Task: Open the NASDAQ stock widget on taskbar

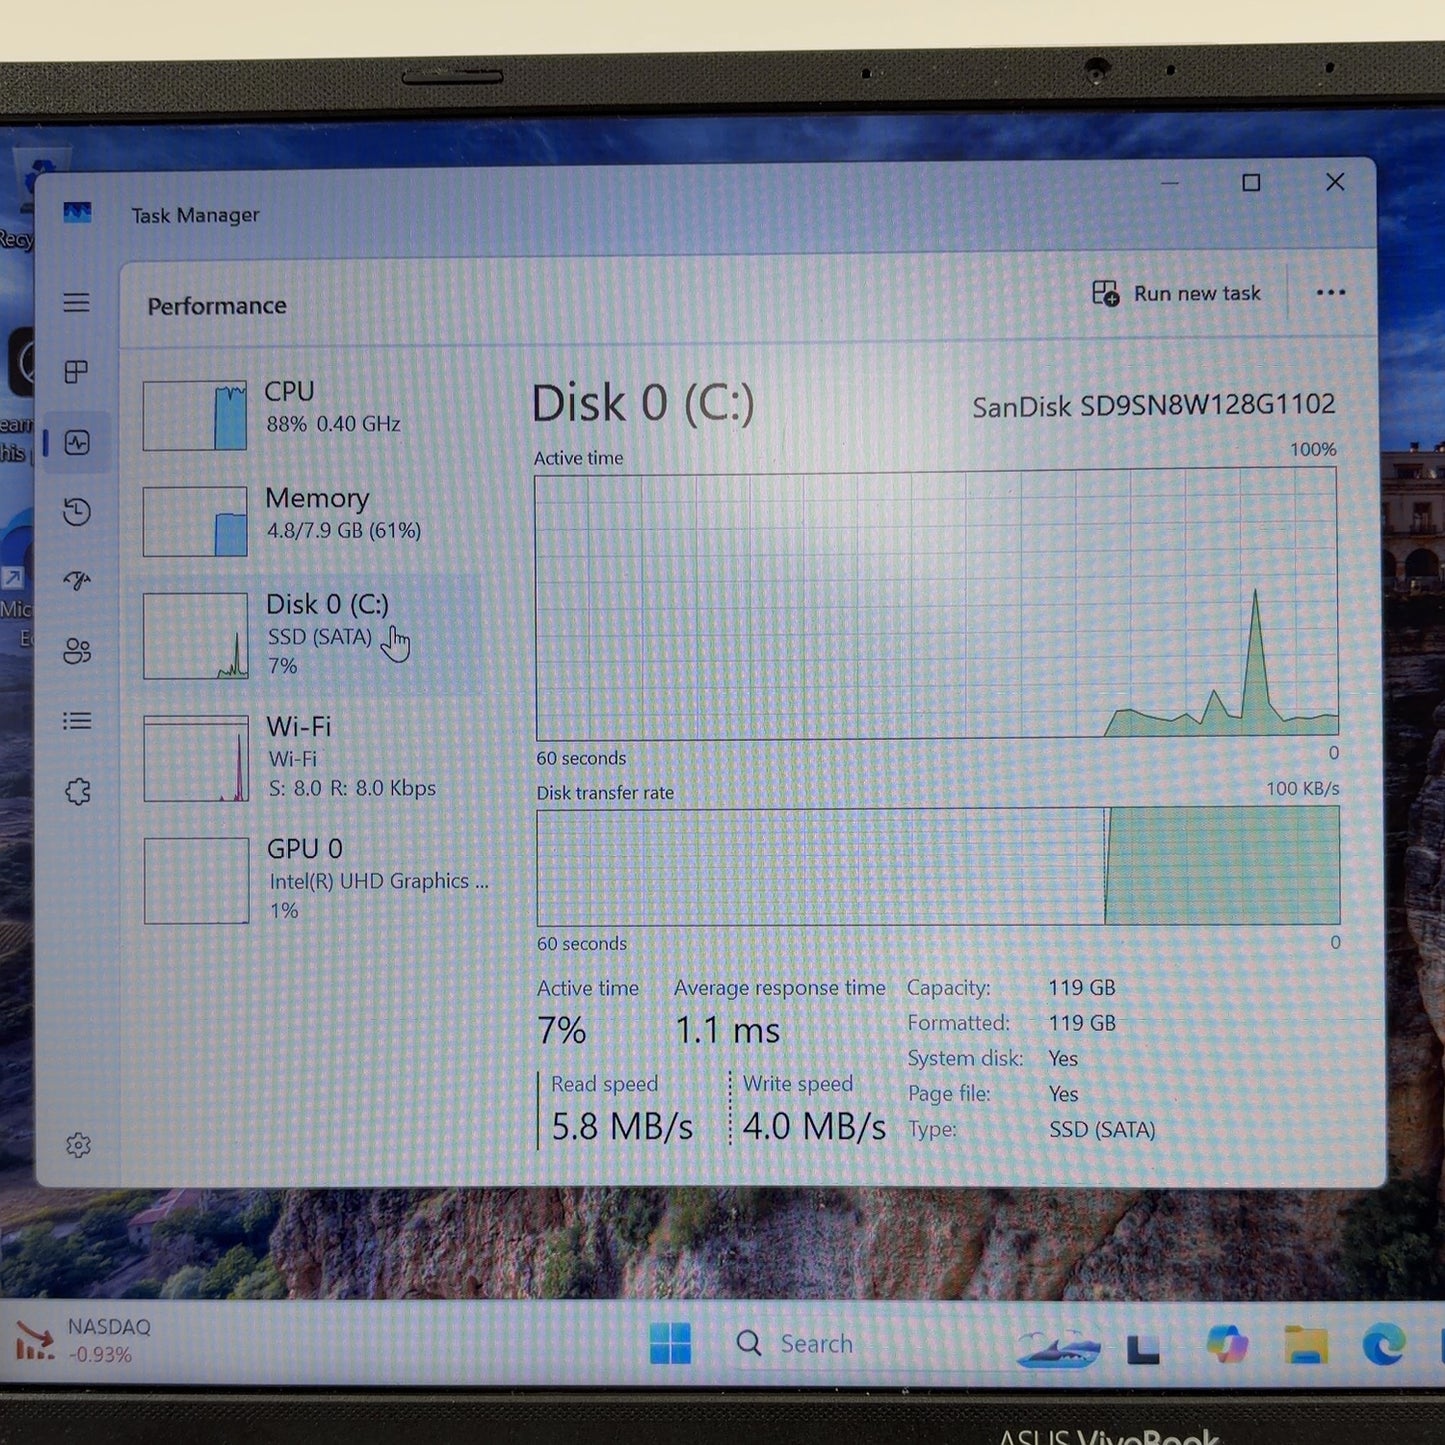Action: pyautogui.click(x=84, y=1340)
